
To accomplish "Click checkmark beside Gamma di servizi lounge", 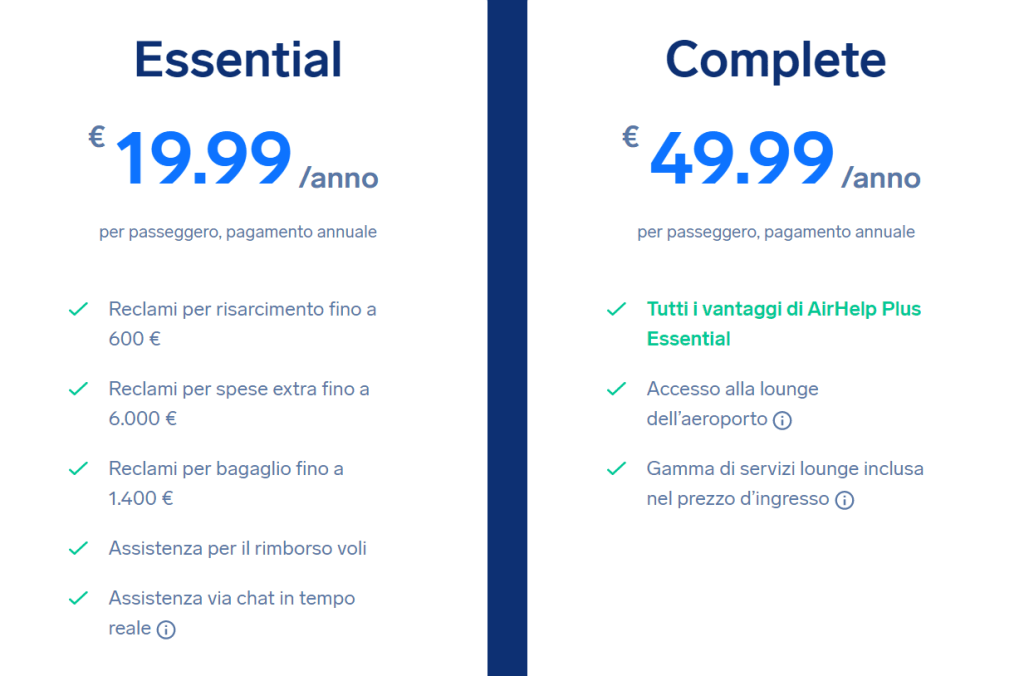I will tap(617, 469).
